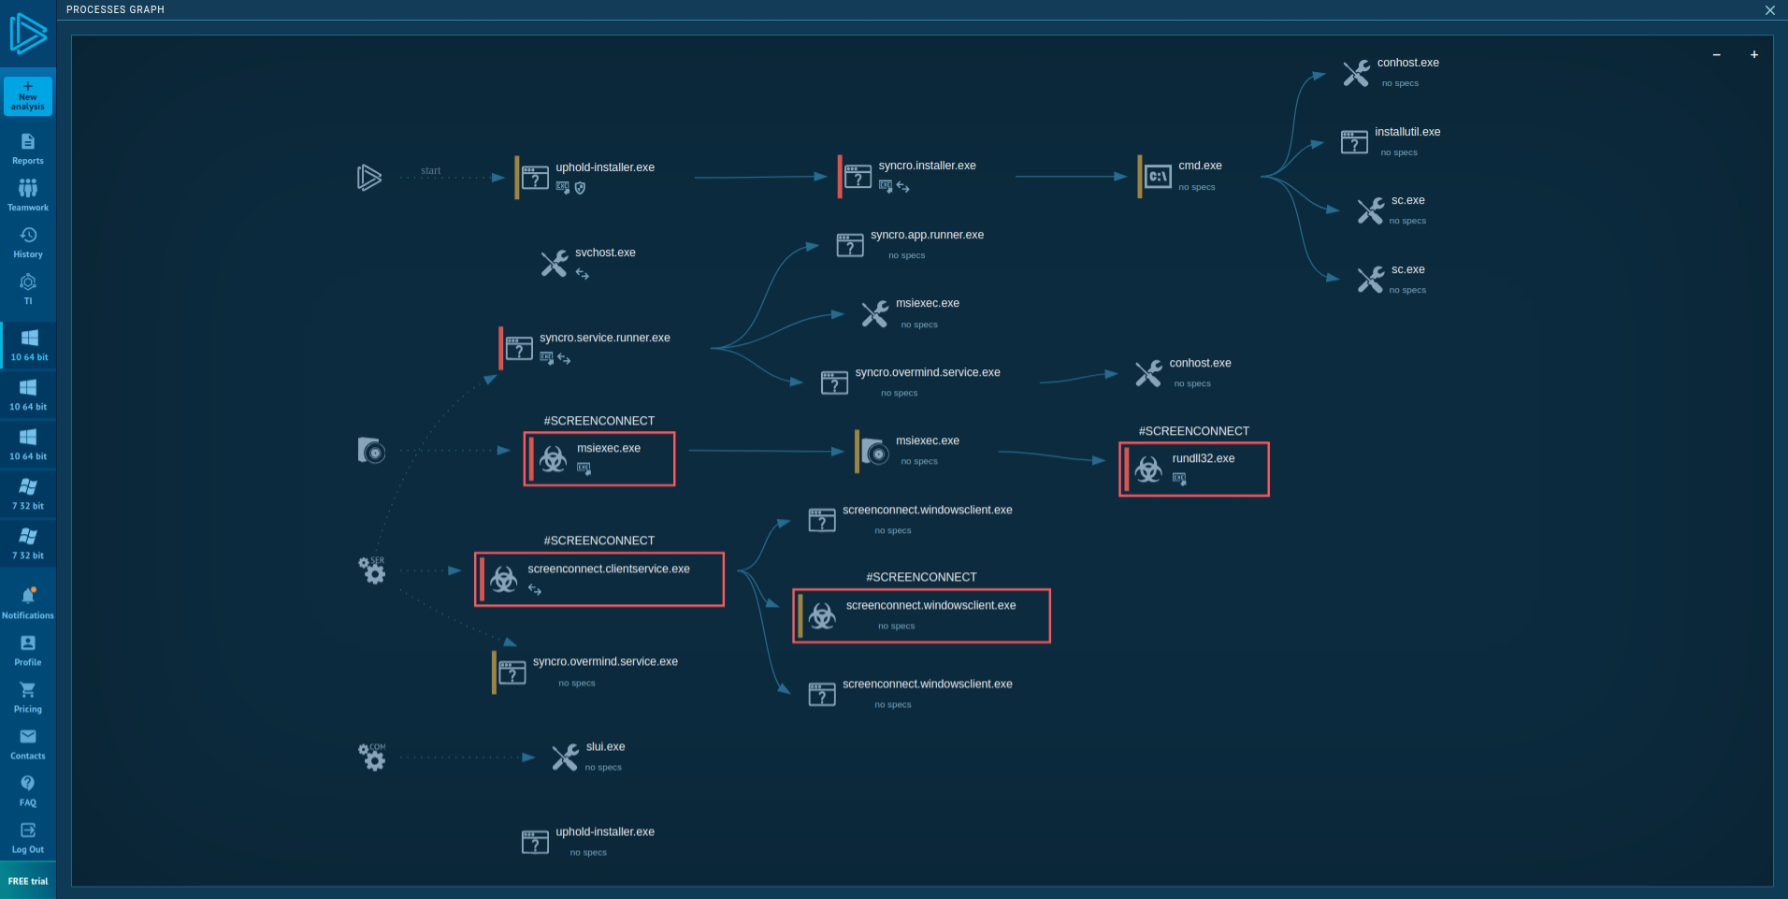
Task: Select the cmd.exe process node
Action: (x=1181, y=177)
